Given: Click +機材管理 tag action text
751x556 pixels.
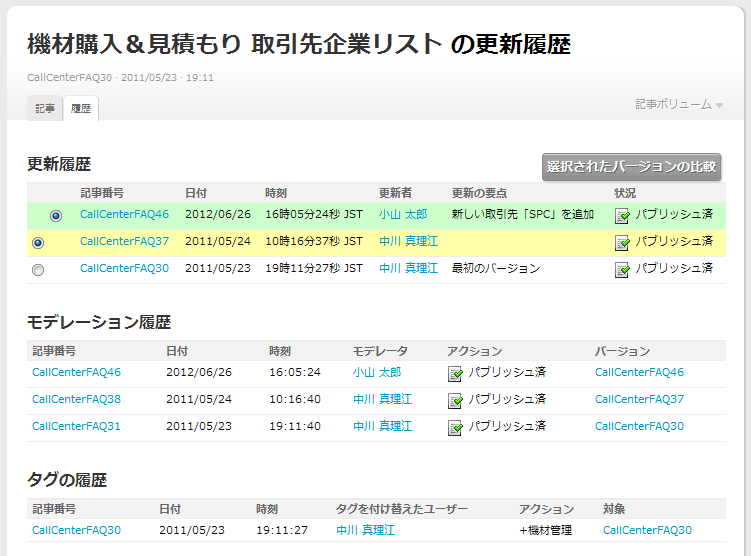Looking at the screenshot, I should pyautogui.click(x=546, y=530).
